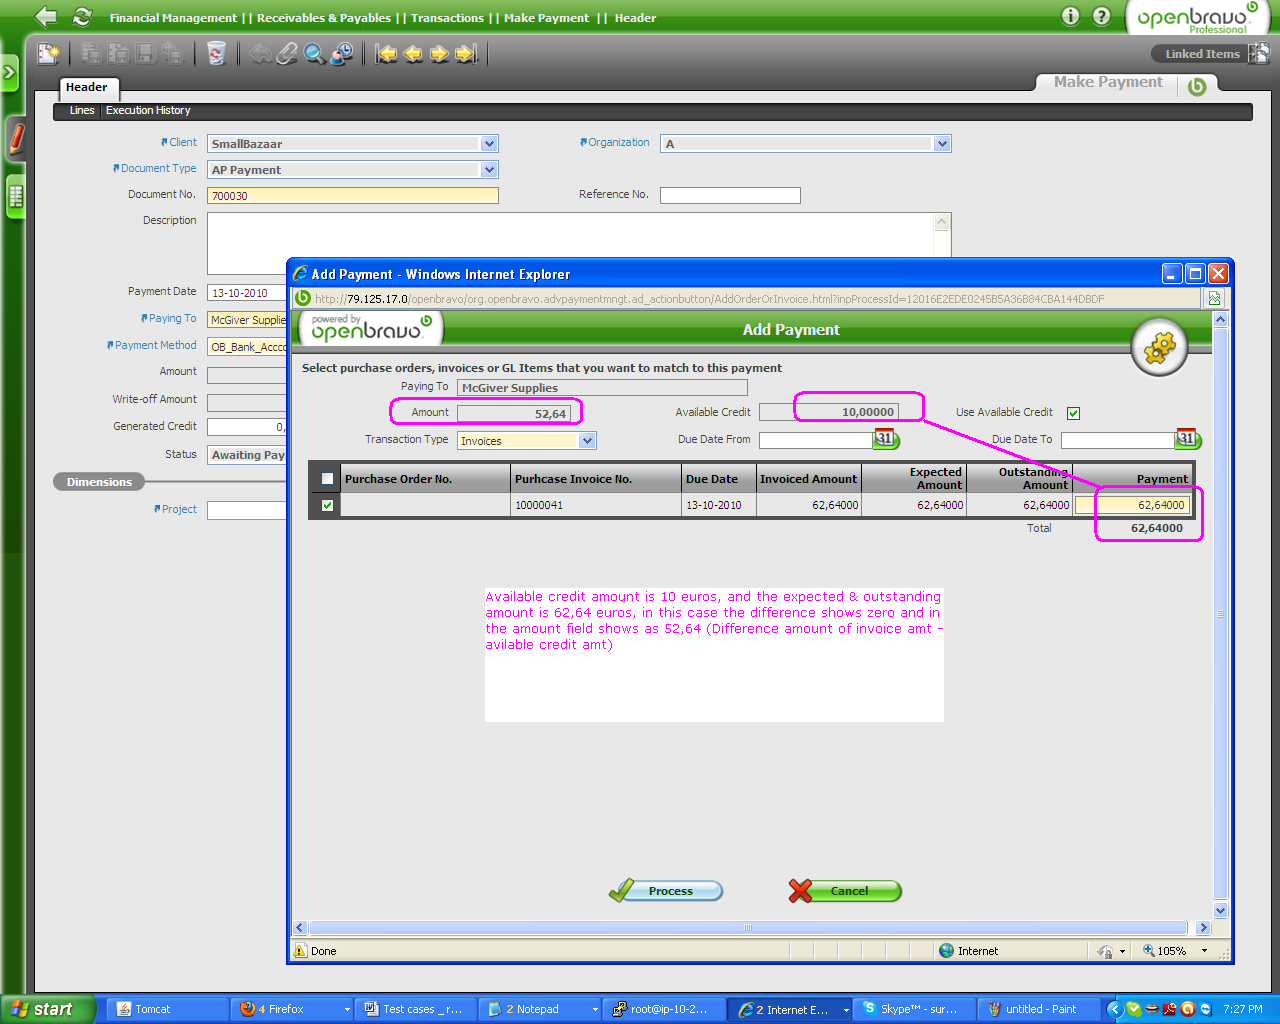Expand the Notepad taskbar group

click(595, 1010)
